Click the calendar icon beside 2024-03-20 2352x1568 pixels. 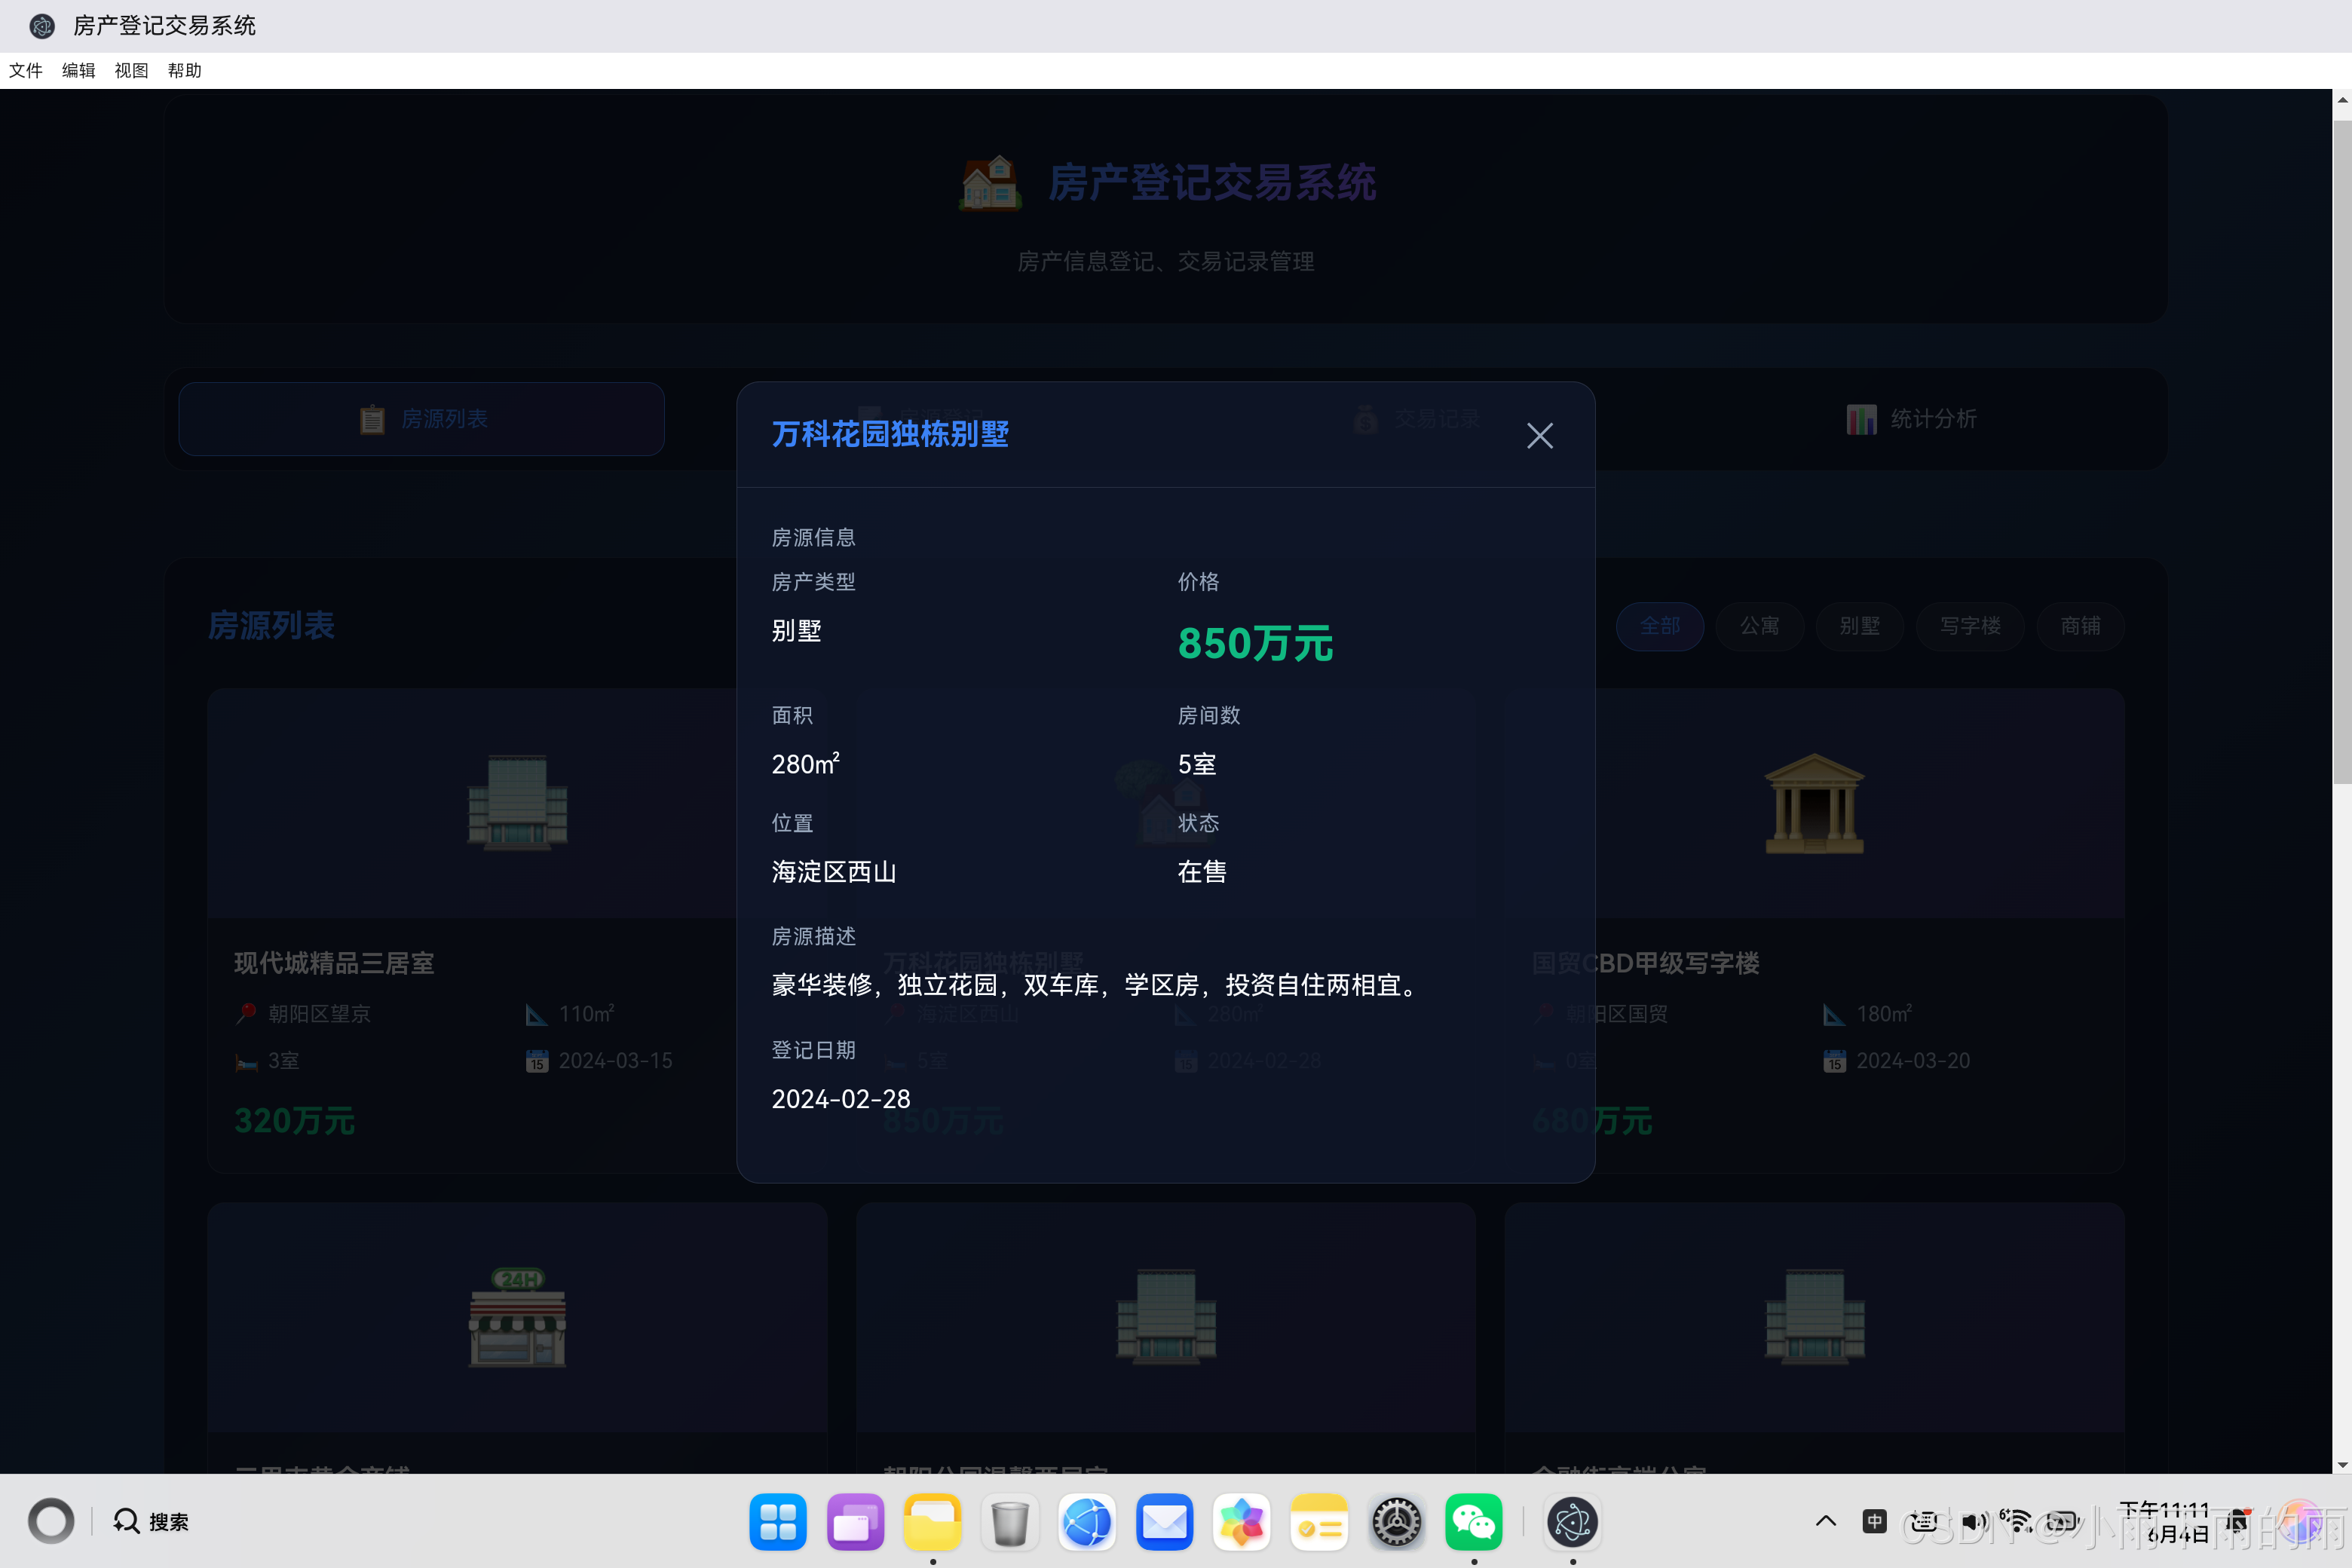coord(1834,1061)
